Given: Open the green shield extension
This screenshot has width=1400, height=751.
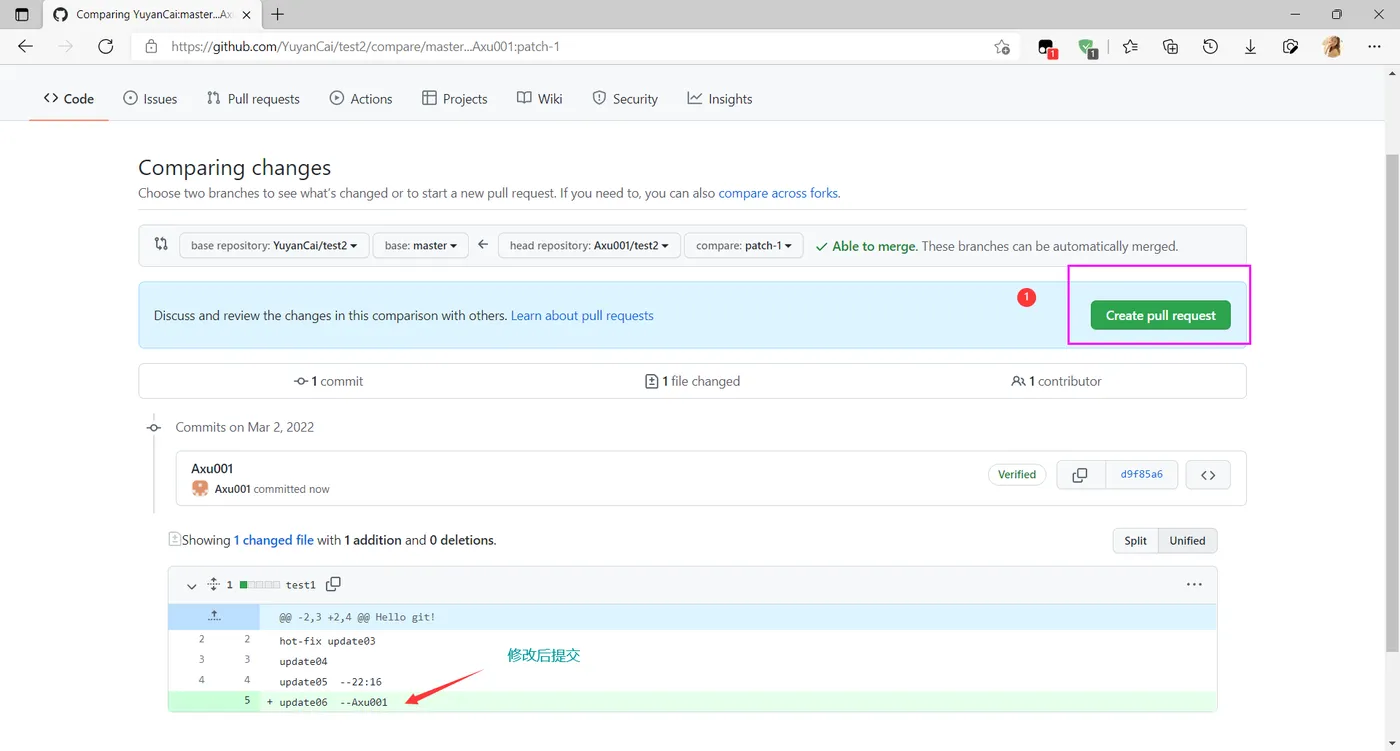Looking at the screenshot, I should [x=1087, y=47].
